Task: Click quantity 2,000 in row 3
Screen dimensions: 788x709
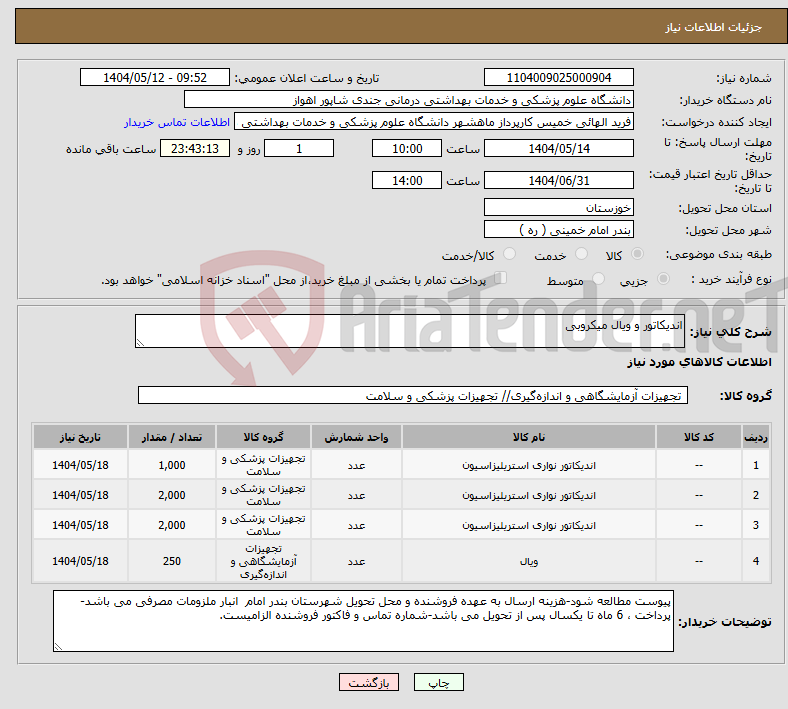Action: tap(172, 525)
